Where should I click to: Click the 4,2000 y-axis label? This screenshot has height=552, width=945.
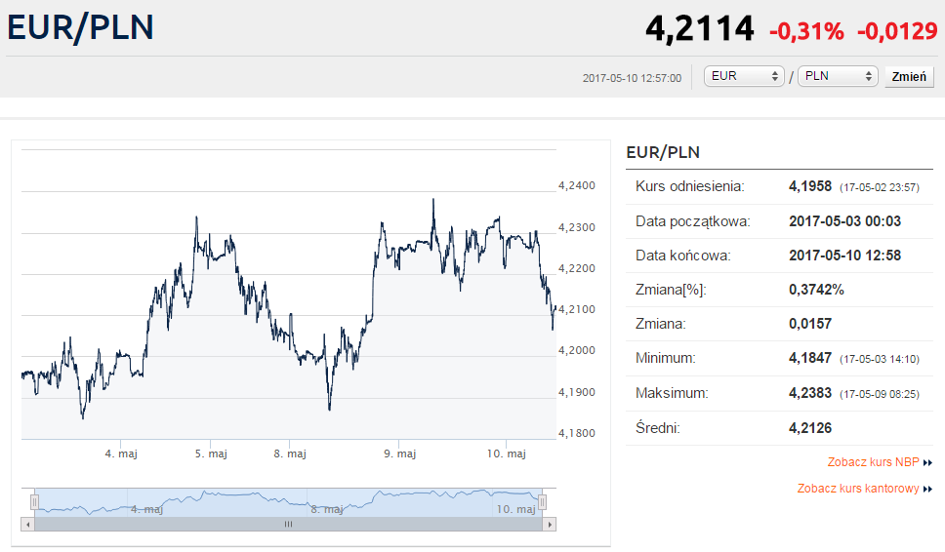pos(577,350)
